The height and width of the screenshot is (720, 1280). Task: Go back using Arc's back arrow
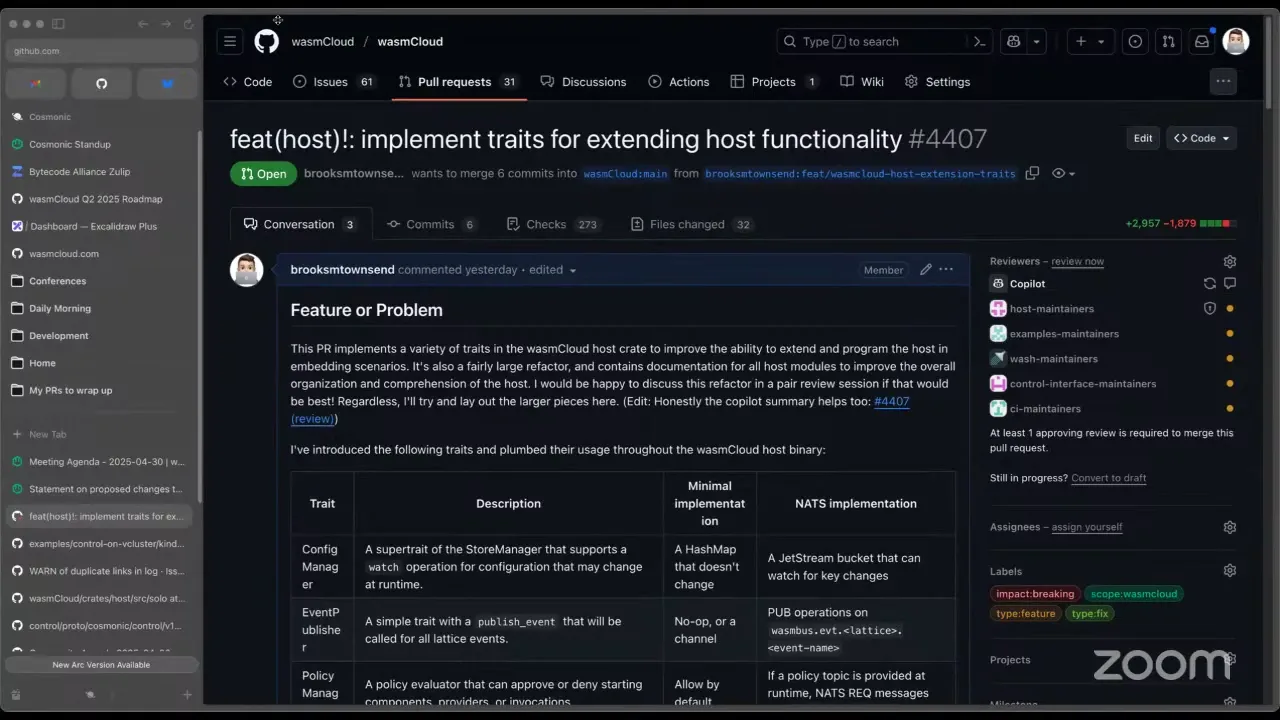[143, 23]
